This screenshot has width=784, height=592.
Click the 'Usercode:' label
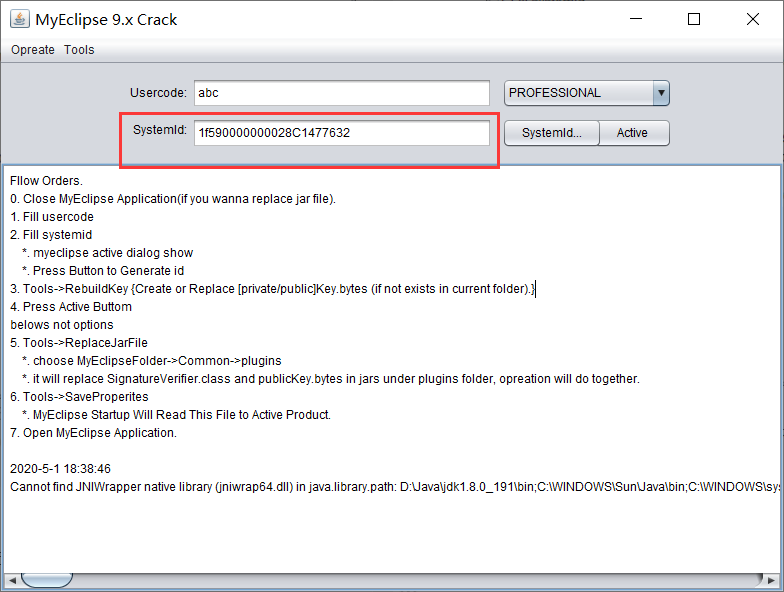point(158,93)
